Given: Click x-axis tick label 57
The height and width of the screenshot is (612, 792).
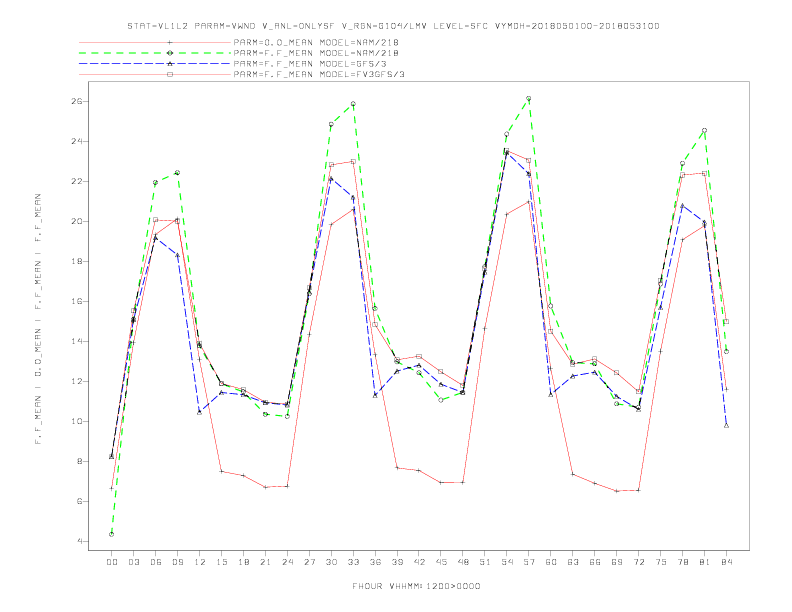Looking at the screenshot, I should (x=529, y=562).
